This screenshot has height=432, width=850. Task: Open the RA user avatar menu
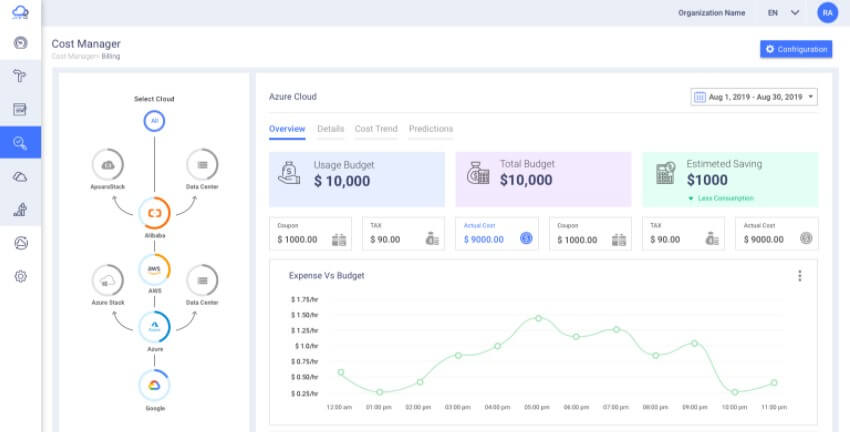(827, 12)
